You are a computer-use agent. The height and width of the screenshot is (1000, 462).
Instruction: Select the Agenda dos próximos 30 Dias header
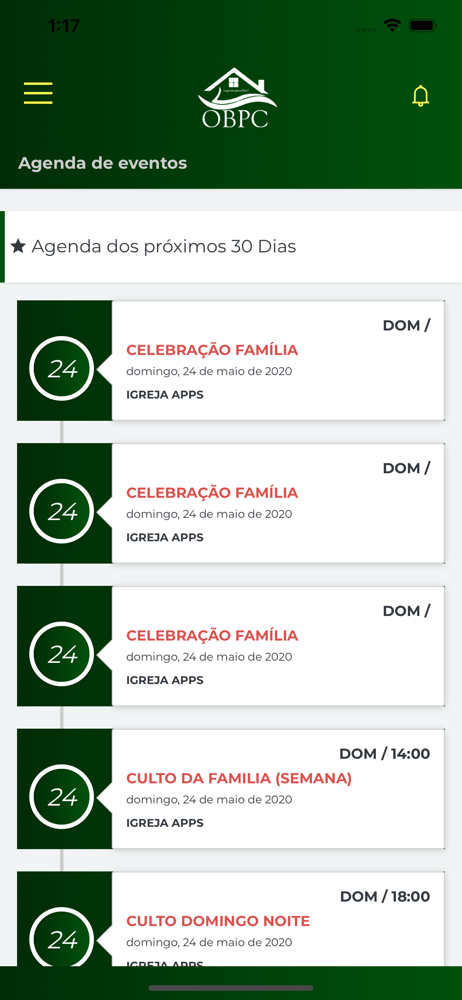[x=231, y=247]
